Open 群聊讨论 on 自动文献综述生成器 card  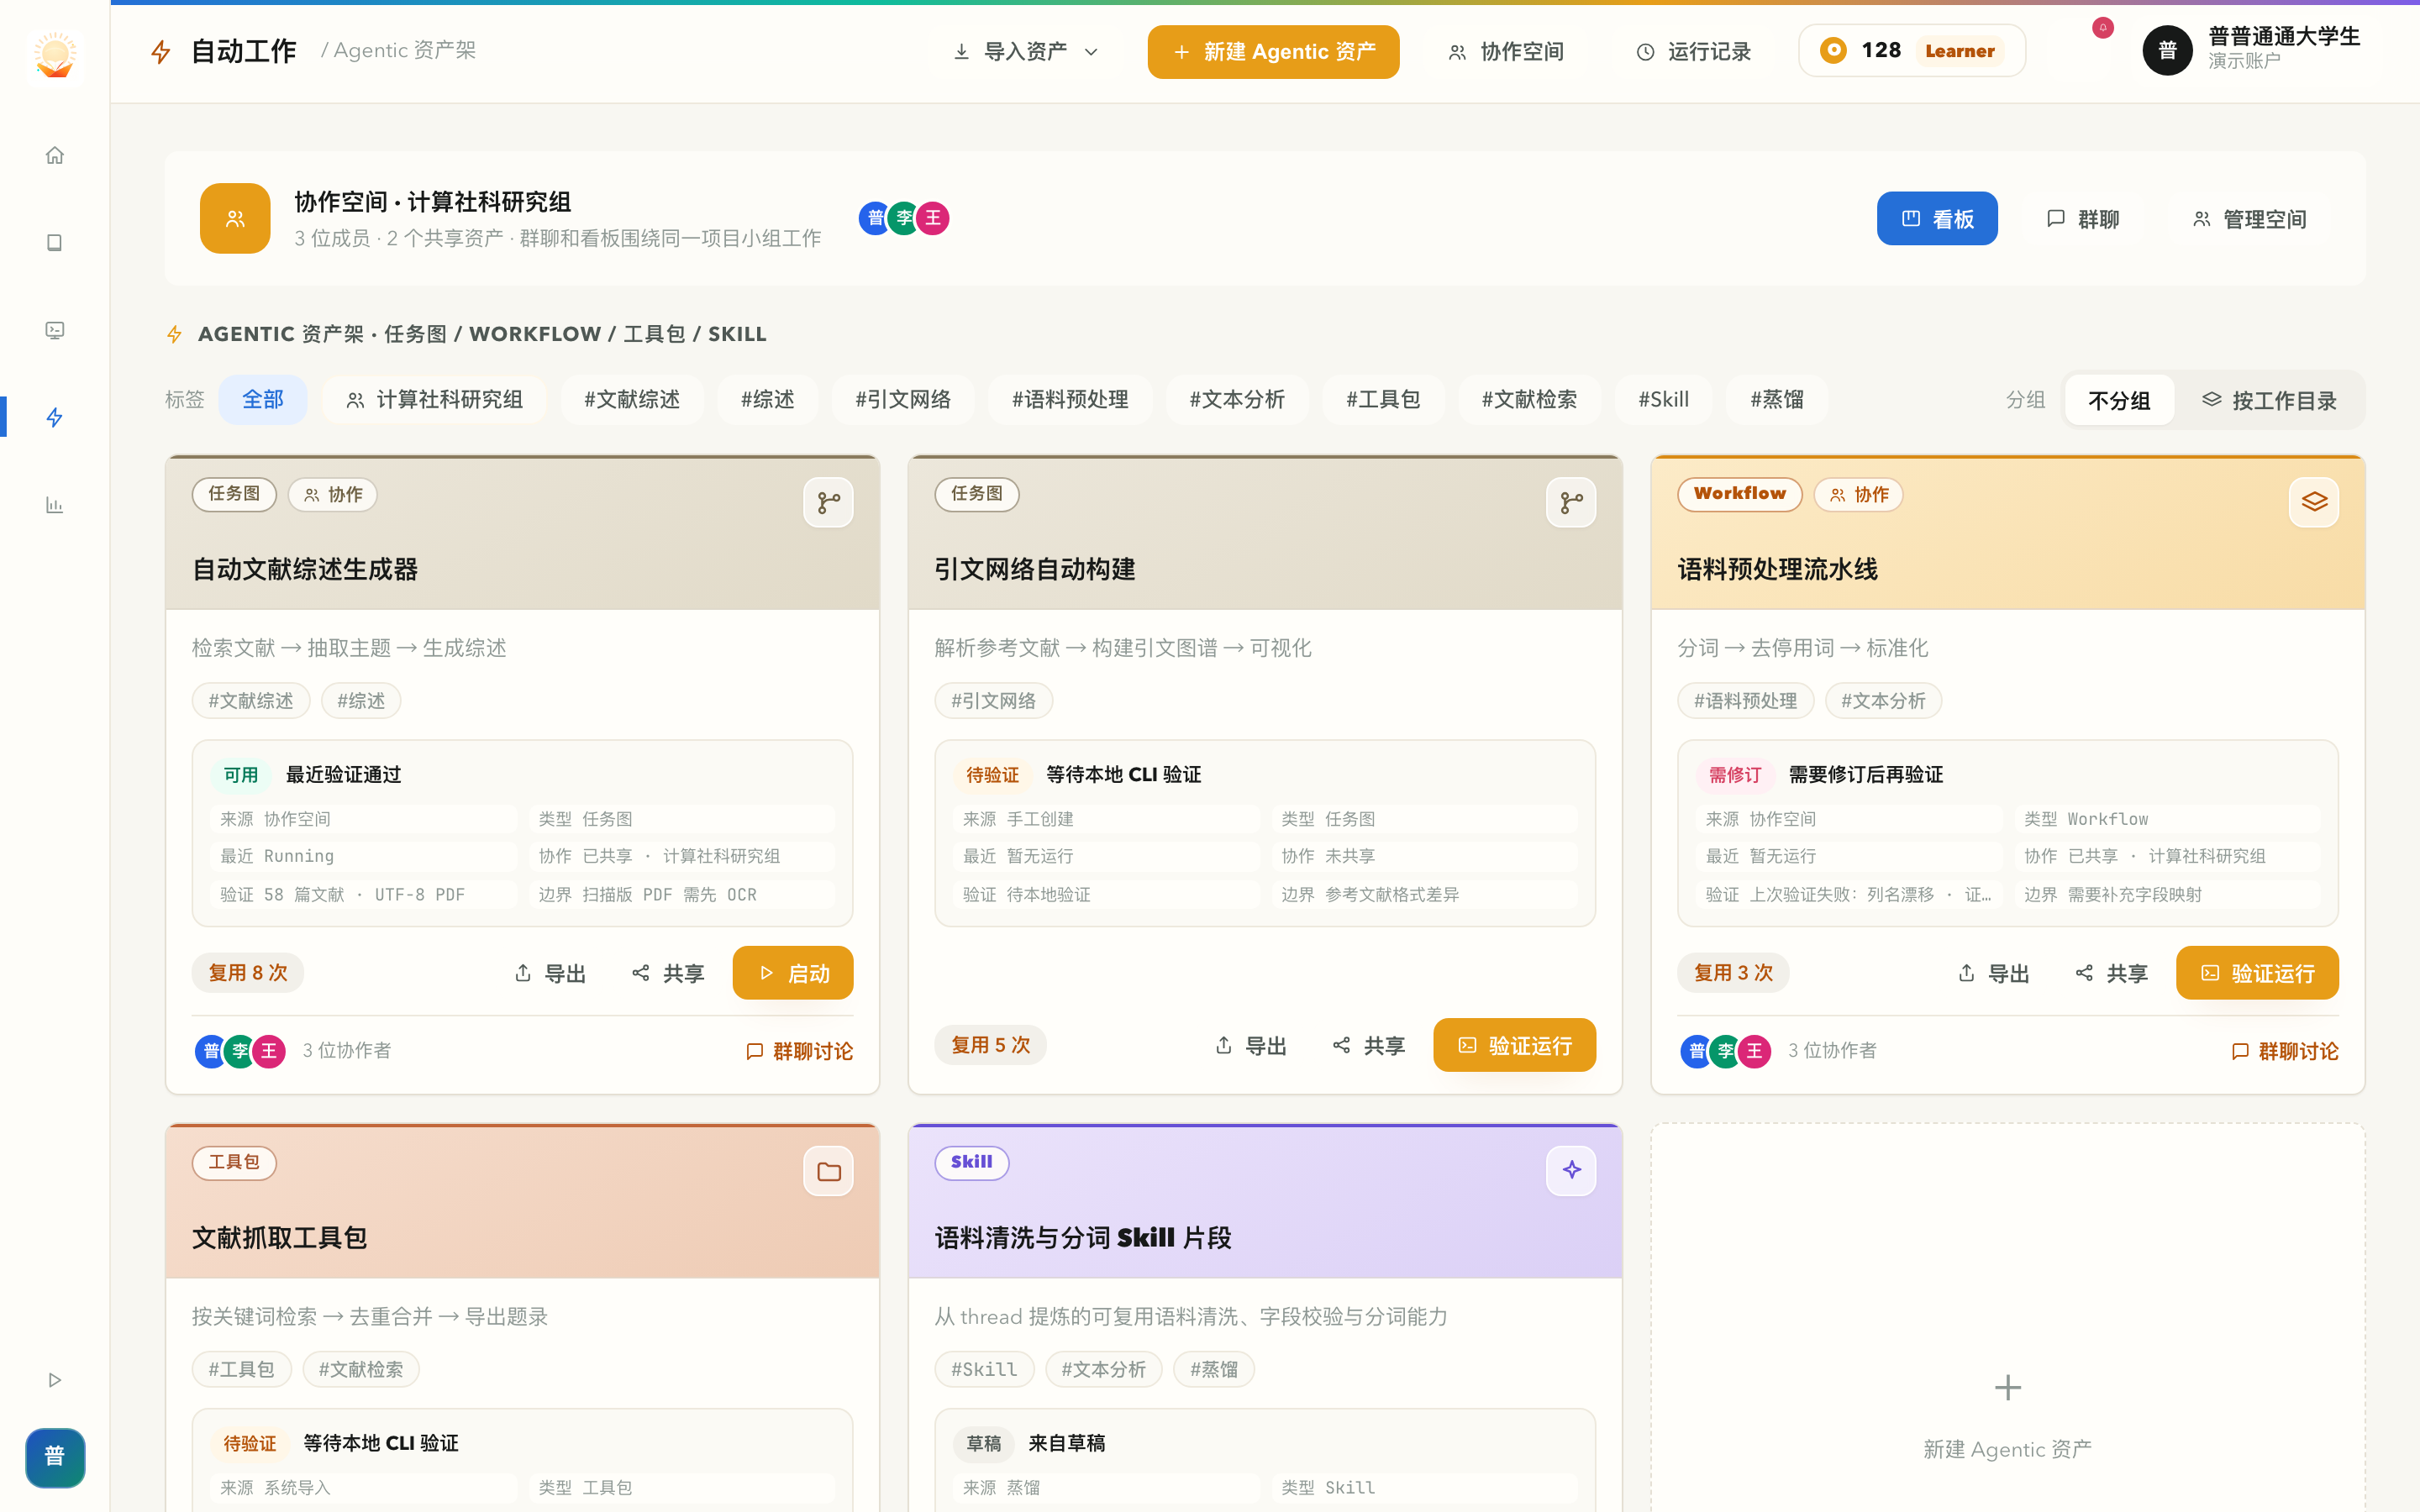pos(800,1051)
